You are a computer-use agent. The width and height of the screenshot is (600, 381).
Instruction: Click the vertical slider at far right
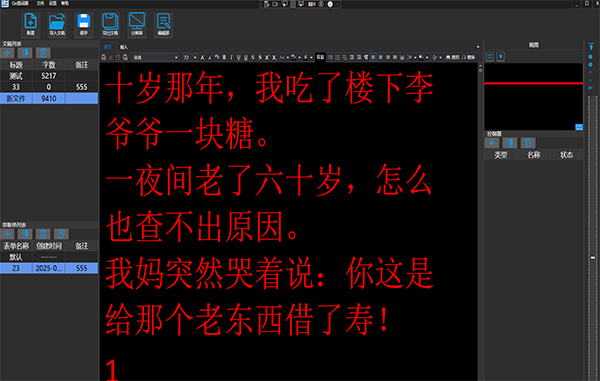[593, 257]
